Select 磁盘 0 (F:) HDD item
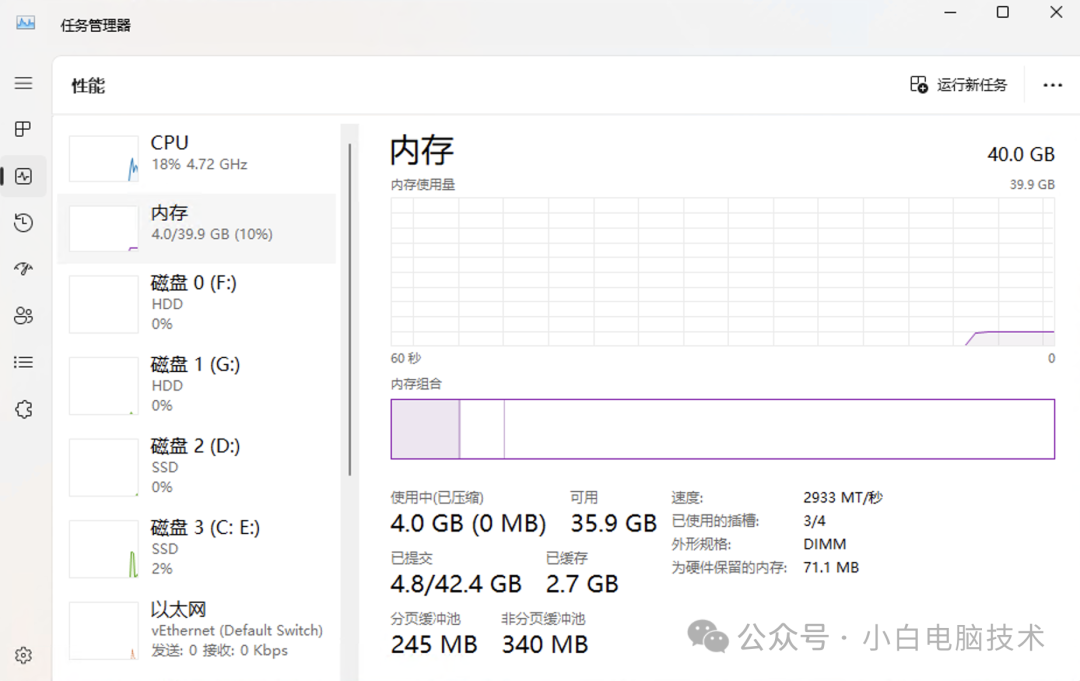The image size is (1080, 681). coord(197,303)
